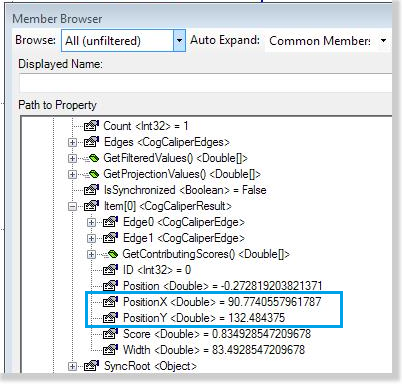Click the property icon beside ID
Image resolution: width=402 pixels, height=388 pixels.
coord(110,270)
